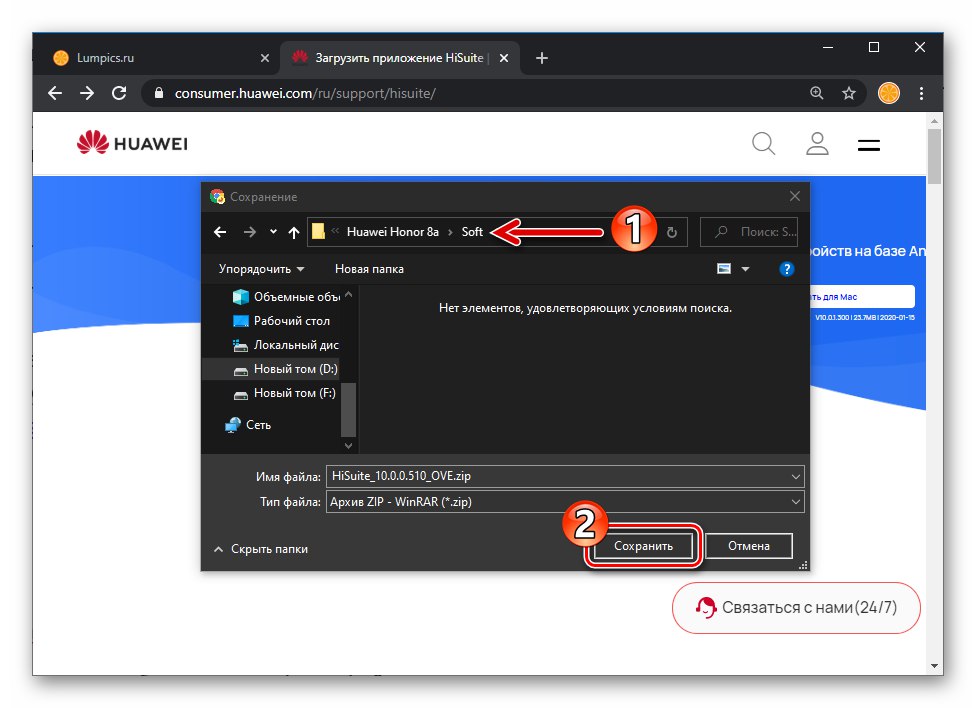The height and width of the screenshot is (708, 976).
Task: Click the page scrollbar down arrow
Action: click(x=934, y=666)
